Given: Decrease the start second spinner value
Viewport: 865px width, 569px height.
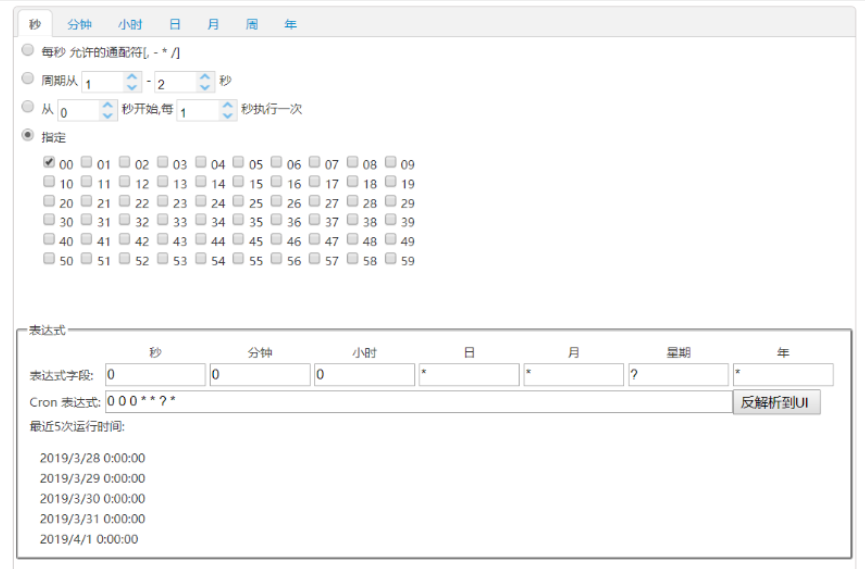Looking at the screenshot, I should pos(108,115).
